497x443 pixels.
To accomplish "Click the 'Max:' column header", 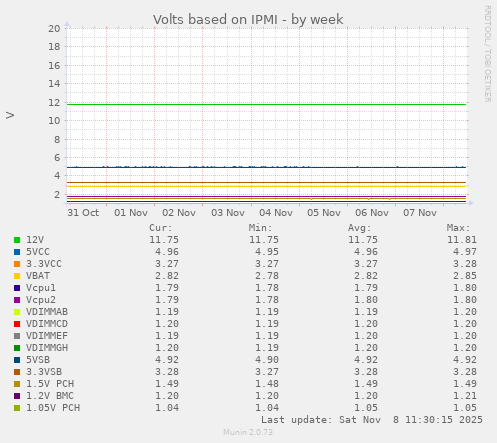I will pyautogui.click(x=459, y=228).
